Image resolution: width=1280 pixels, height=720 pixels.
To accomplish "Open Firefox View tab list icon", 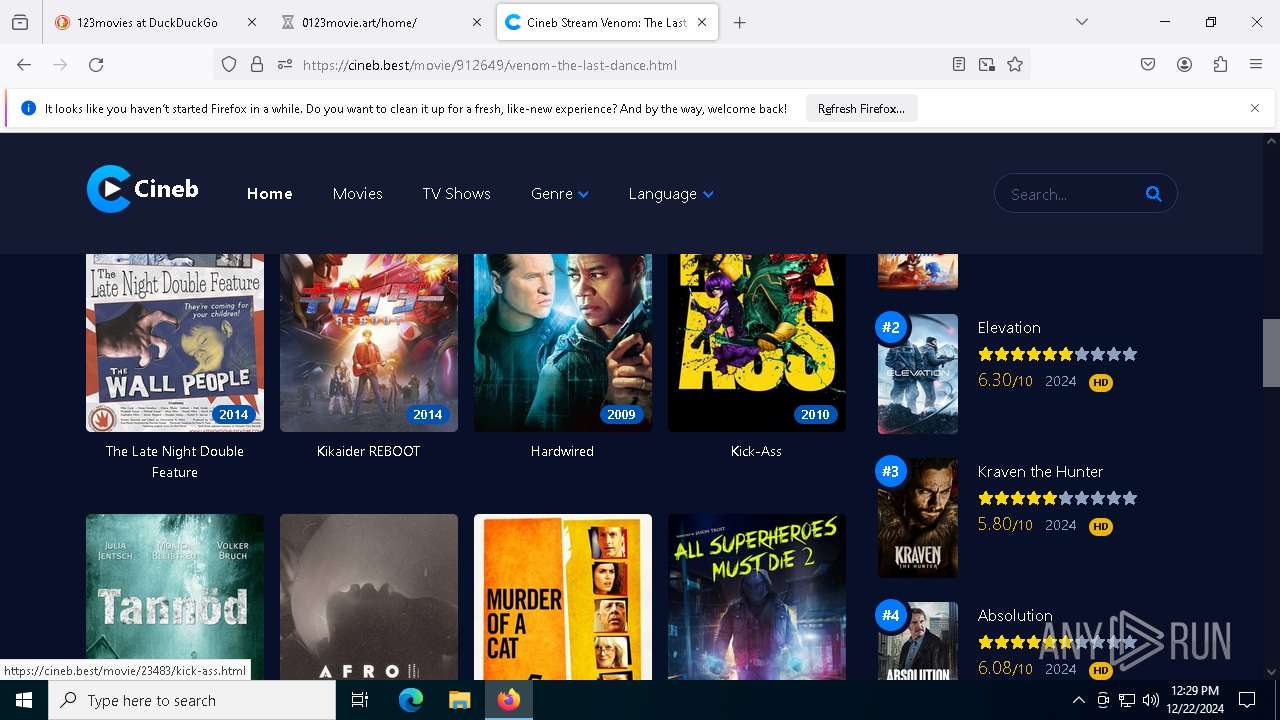I will [20, 22].
